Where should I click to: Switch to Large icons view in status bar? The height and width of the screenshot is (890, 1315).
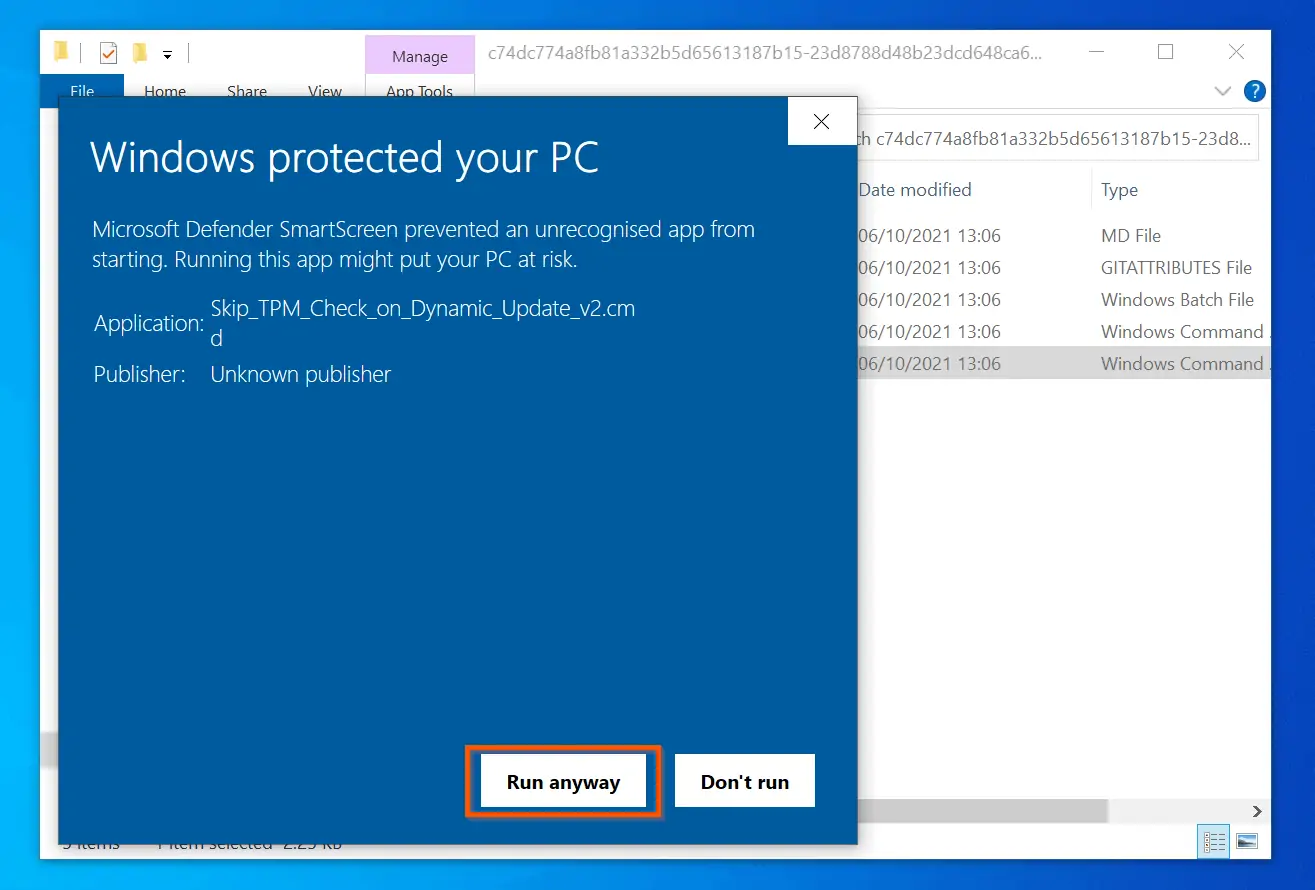click(1247, 842)
